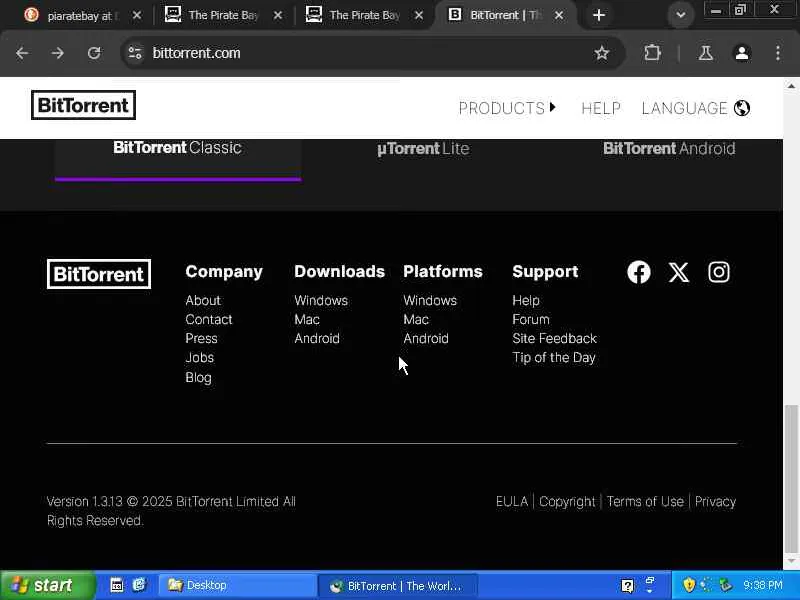Open the Jobs link under Company
Screen dimensions: 800x600
(x=199, y=358)
